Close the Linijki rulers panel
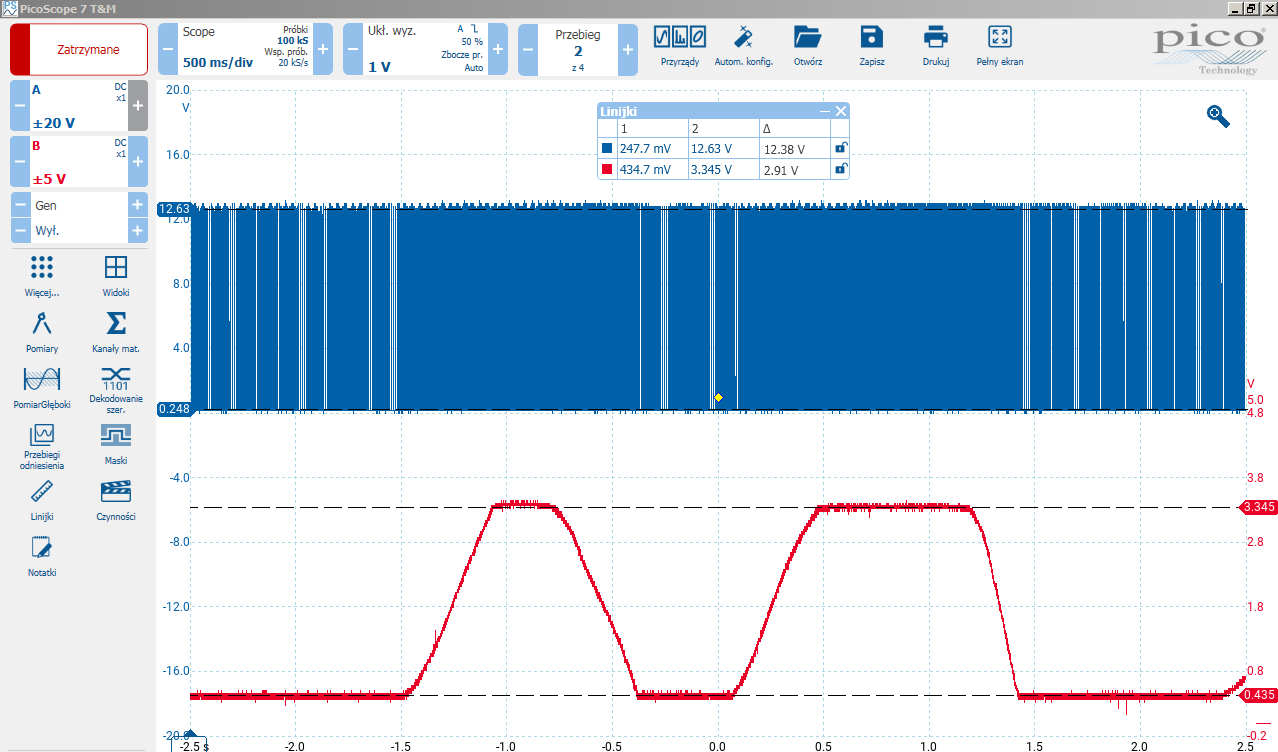The width and height of the screenshot is (1278, 752). pos(841,111)
